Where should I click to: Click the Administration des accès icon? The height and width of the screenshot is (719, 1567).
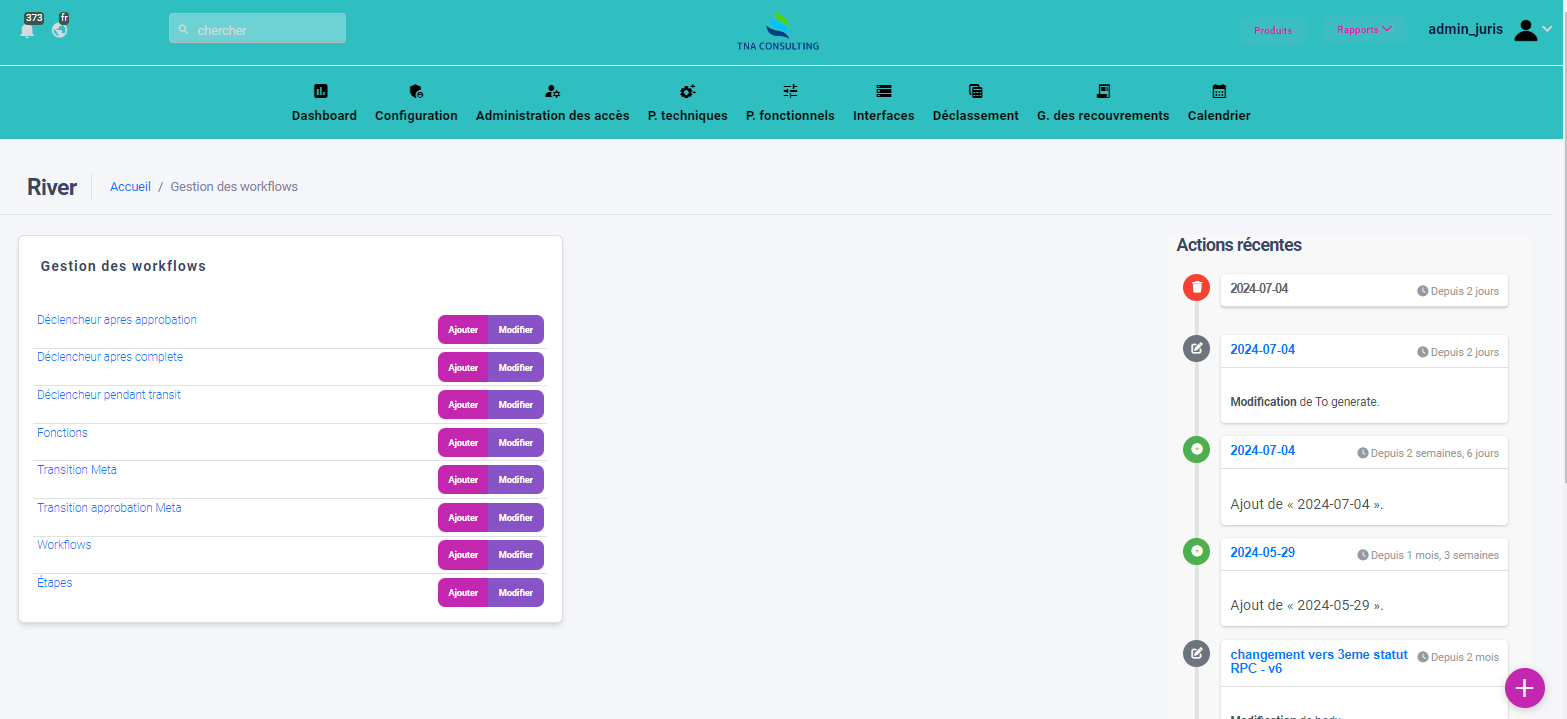click(x=552, y=91)
